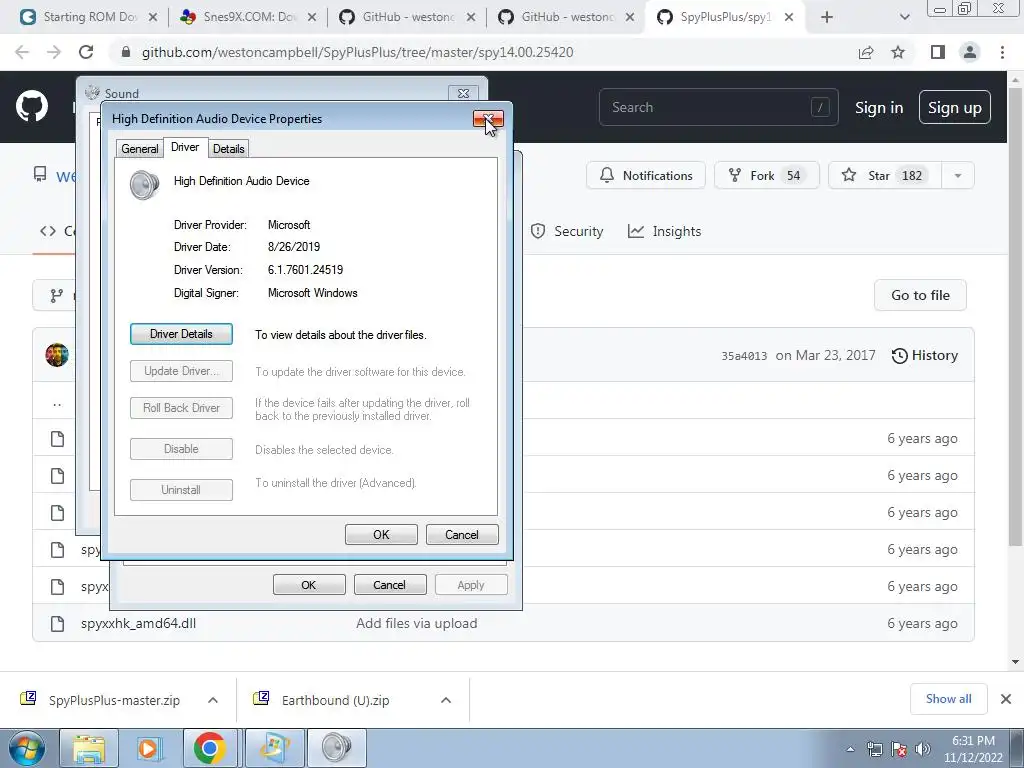This screenshot has width=1024, height=768.
Task: Click the Go to file button
Action: click(920, 295)
